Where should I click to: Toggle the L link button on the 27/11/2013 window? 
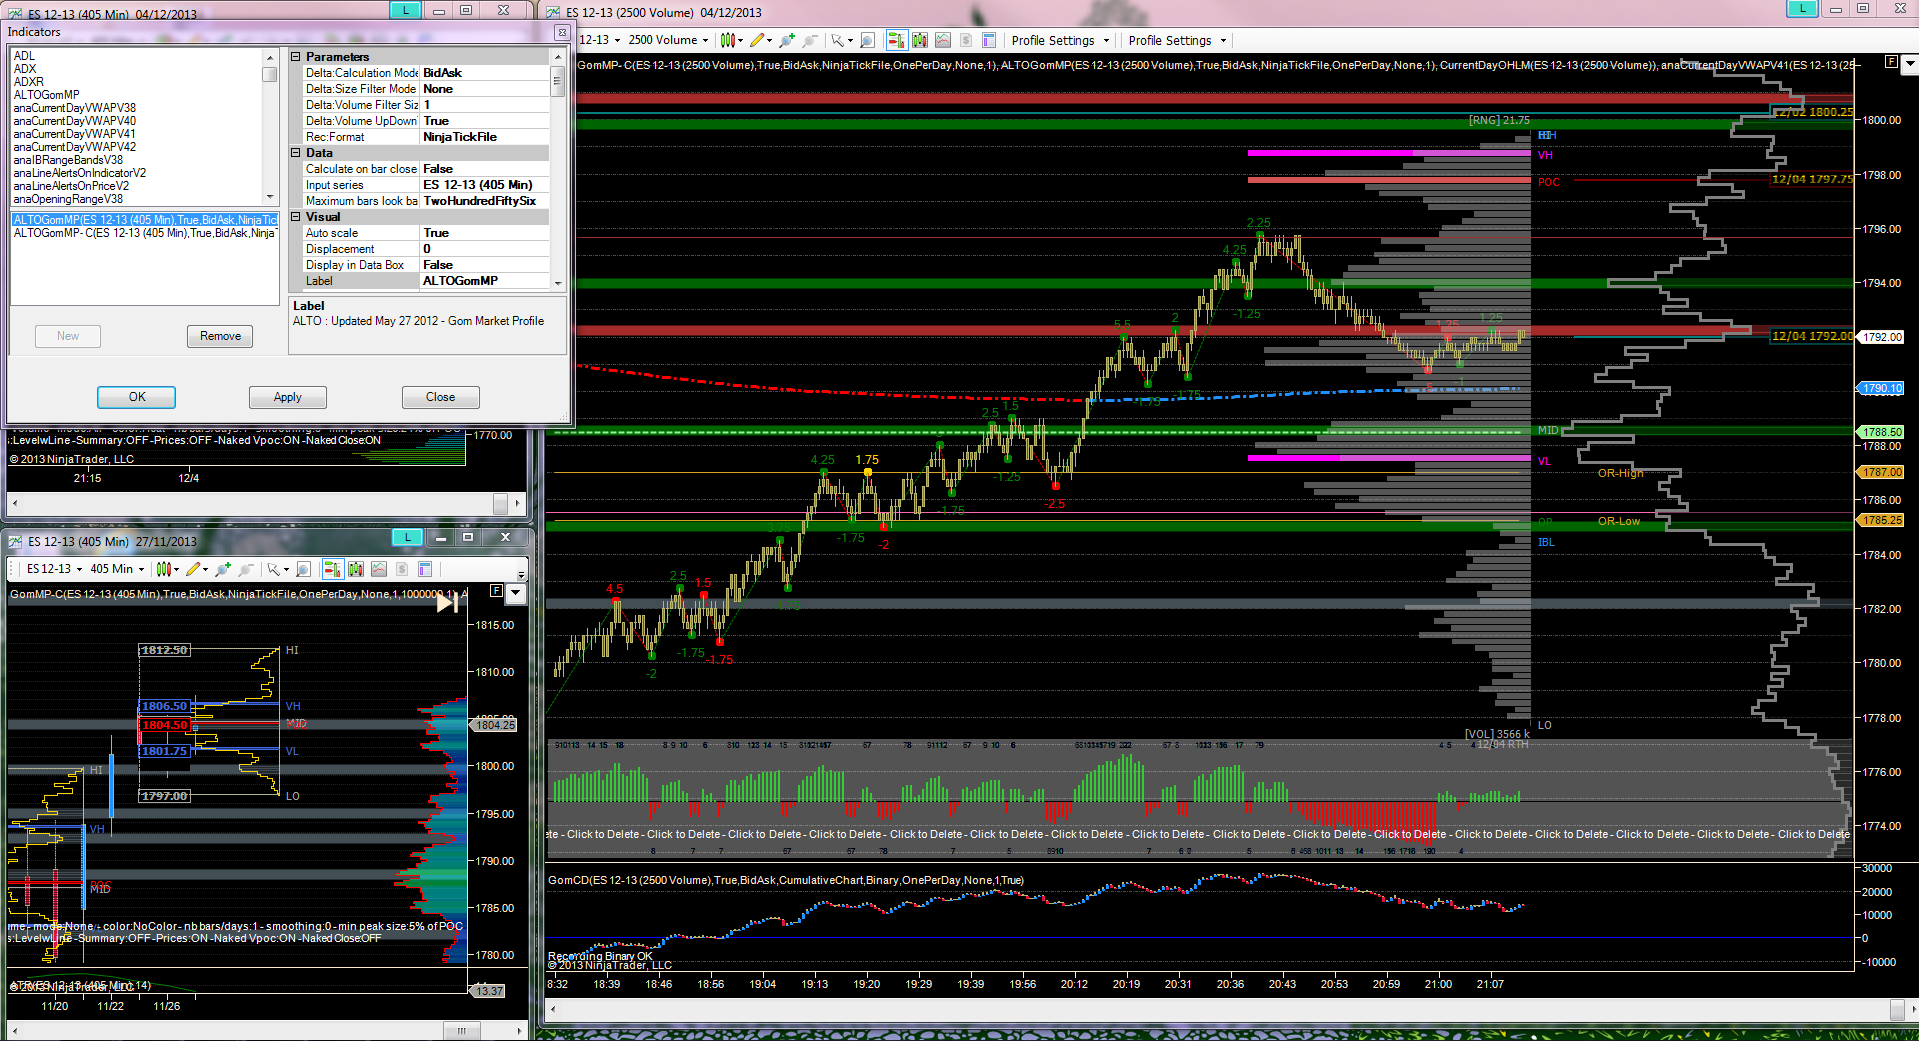click(x=407, y=537)
